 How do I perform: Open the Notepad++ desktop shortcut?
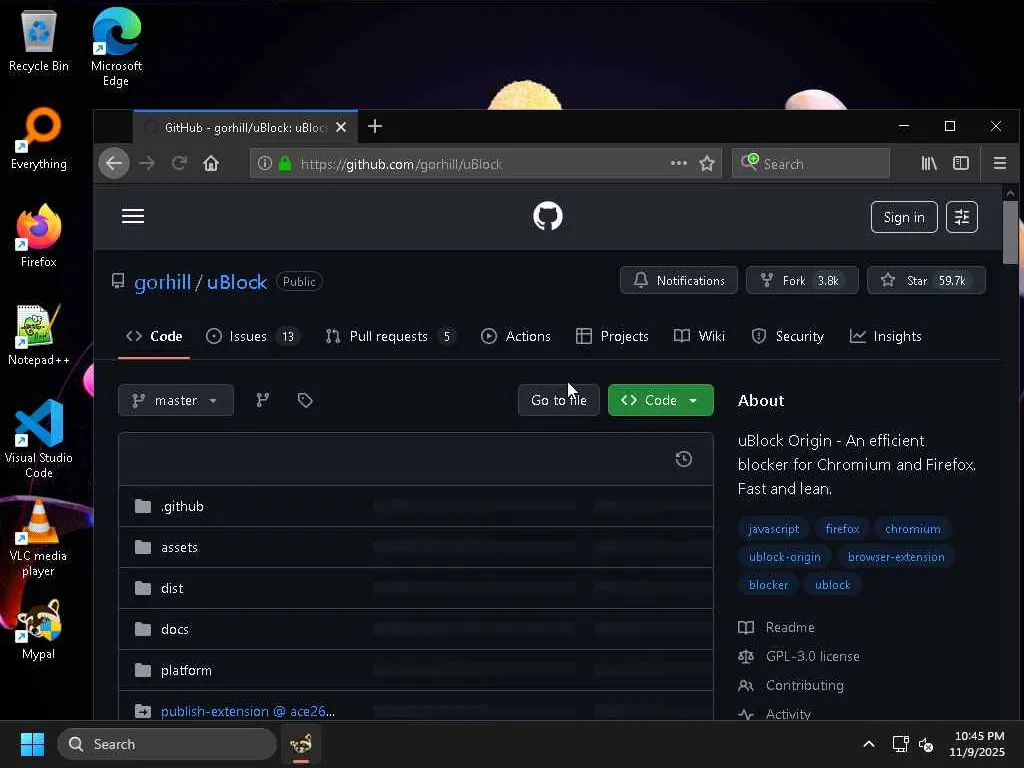pyautogui.click(x=39, y=334)
